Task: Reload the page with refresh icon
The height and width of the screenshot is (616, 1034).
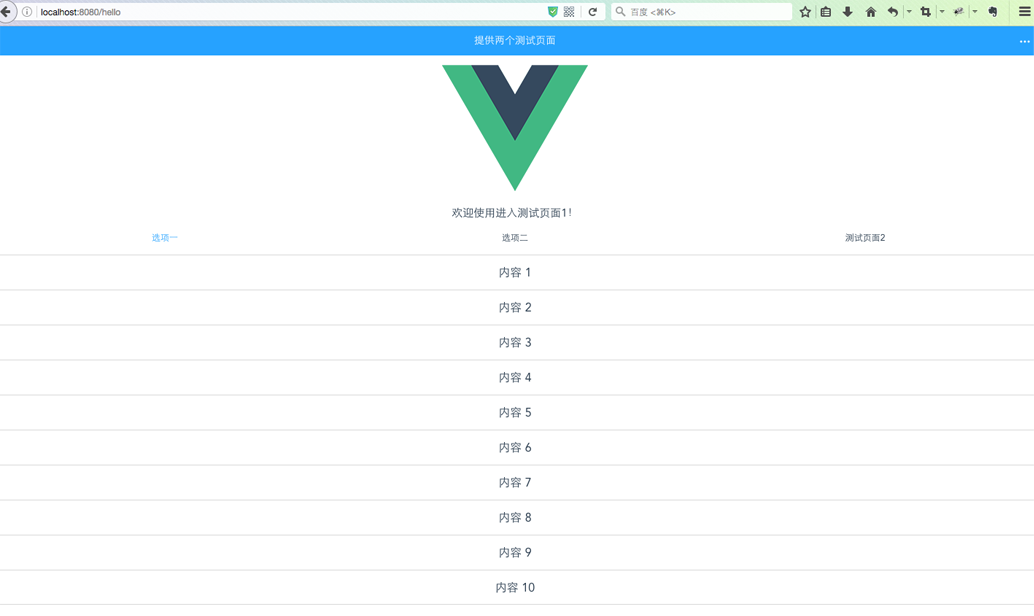Action: (592, 12)
